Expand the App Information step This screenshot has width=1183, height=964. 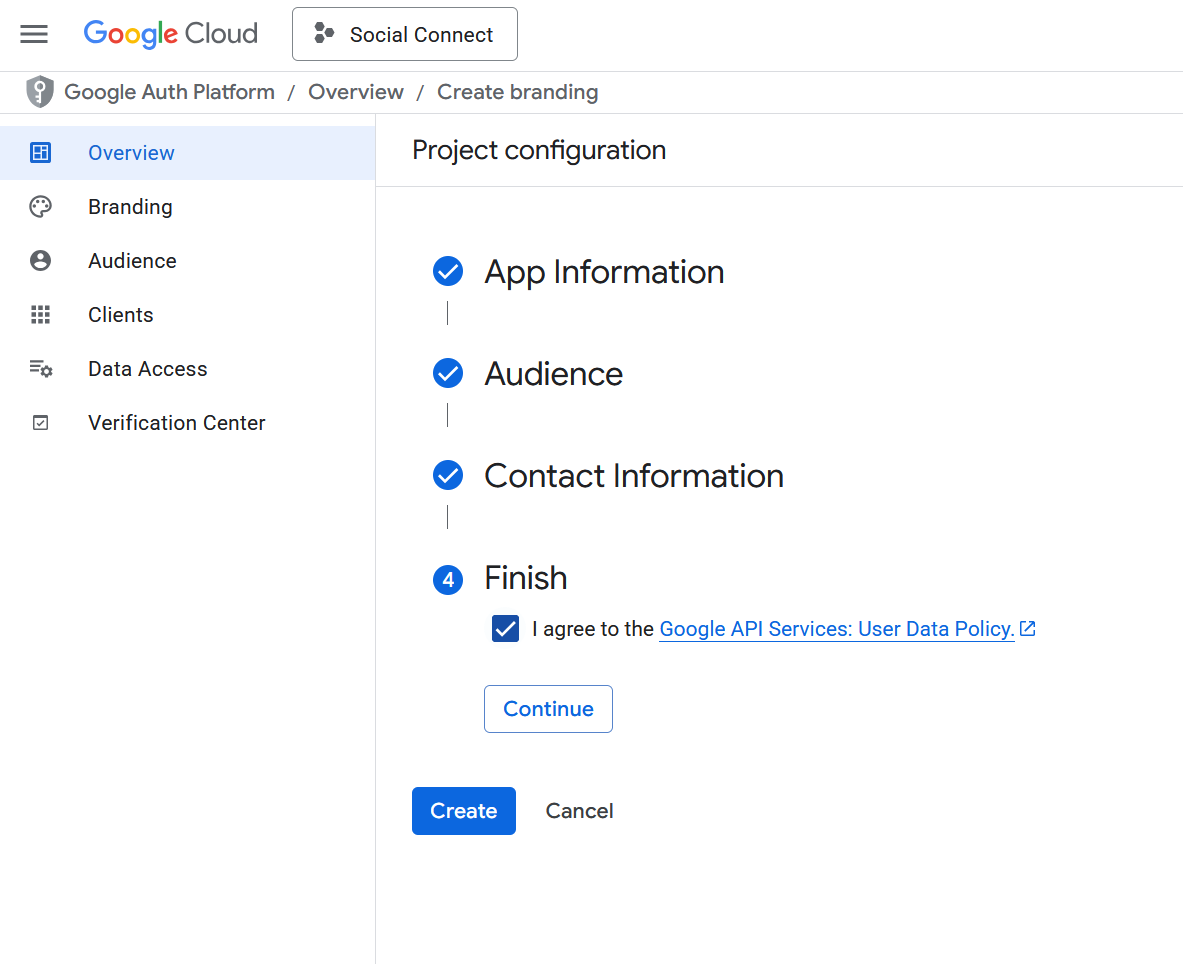coord(604,272)
